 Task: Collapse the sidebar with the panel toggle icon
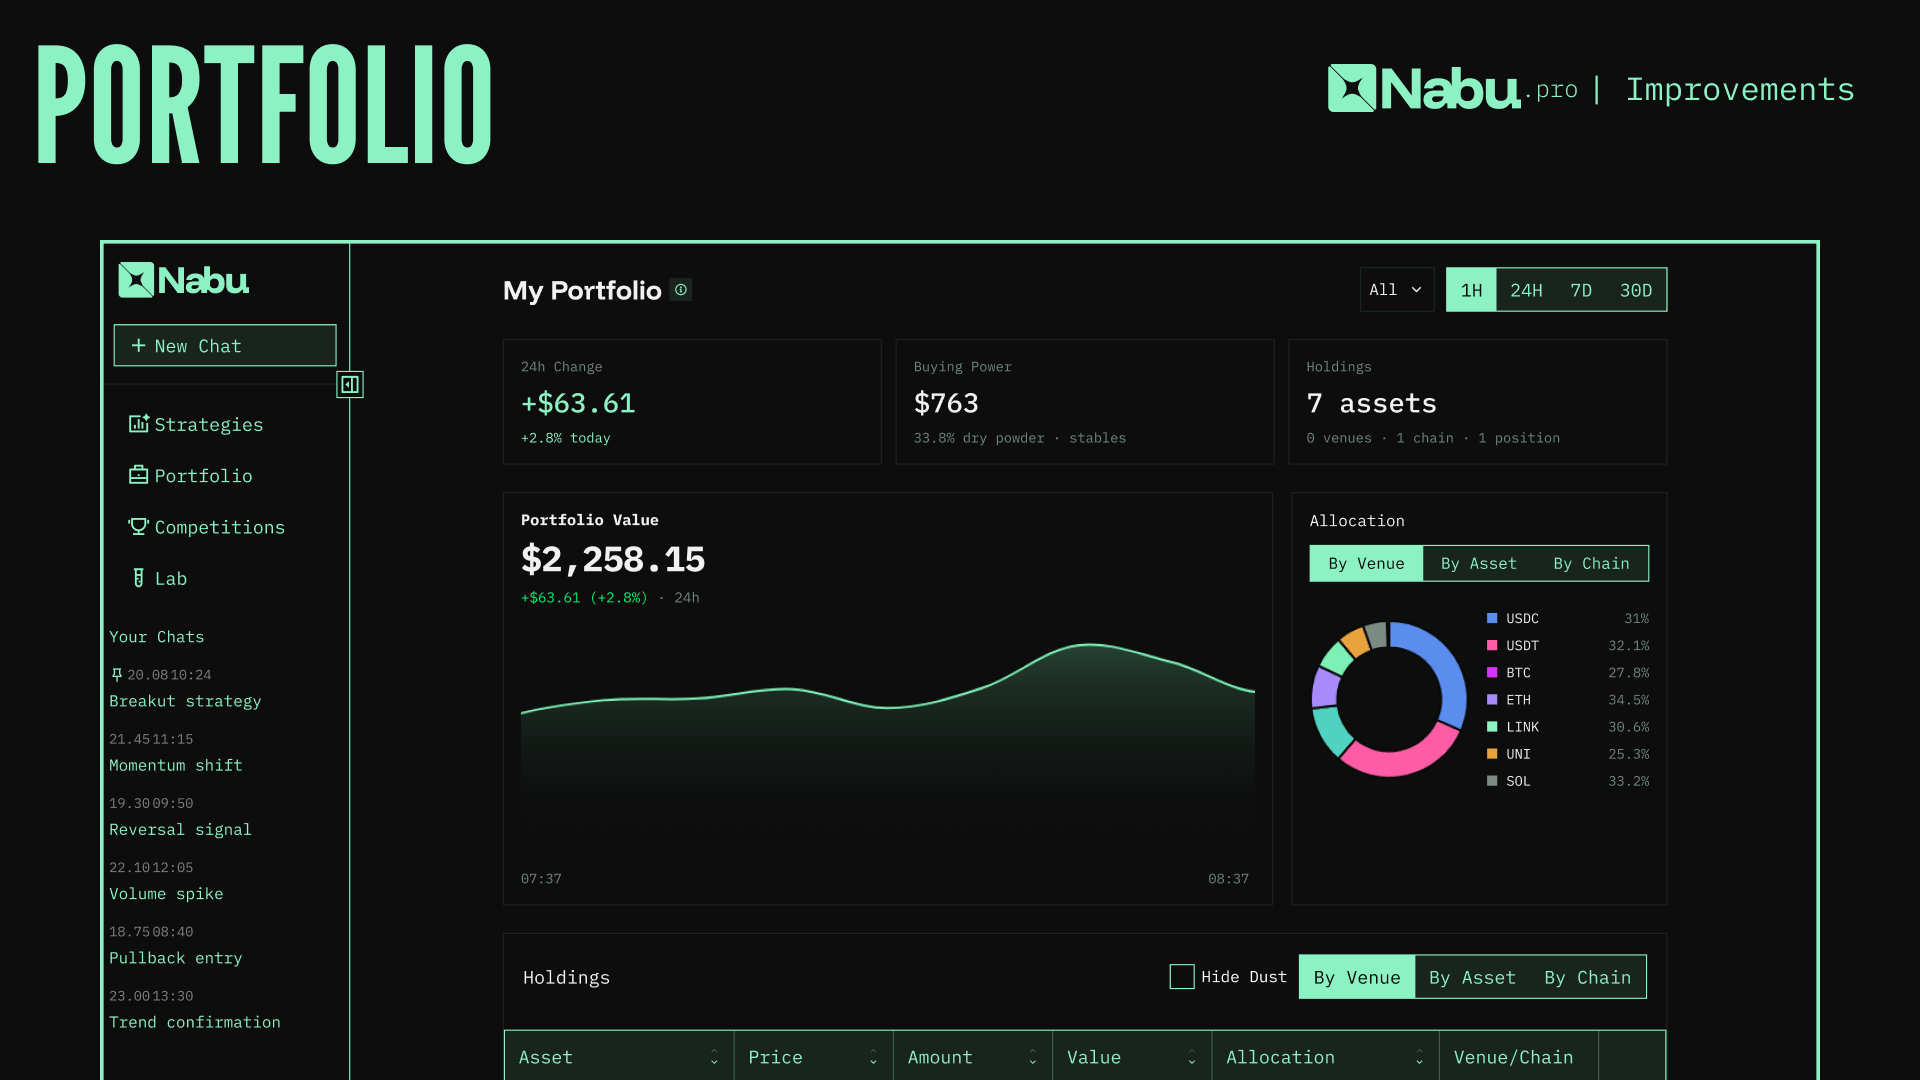(350, 384)
